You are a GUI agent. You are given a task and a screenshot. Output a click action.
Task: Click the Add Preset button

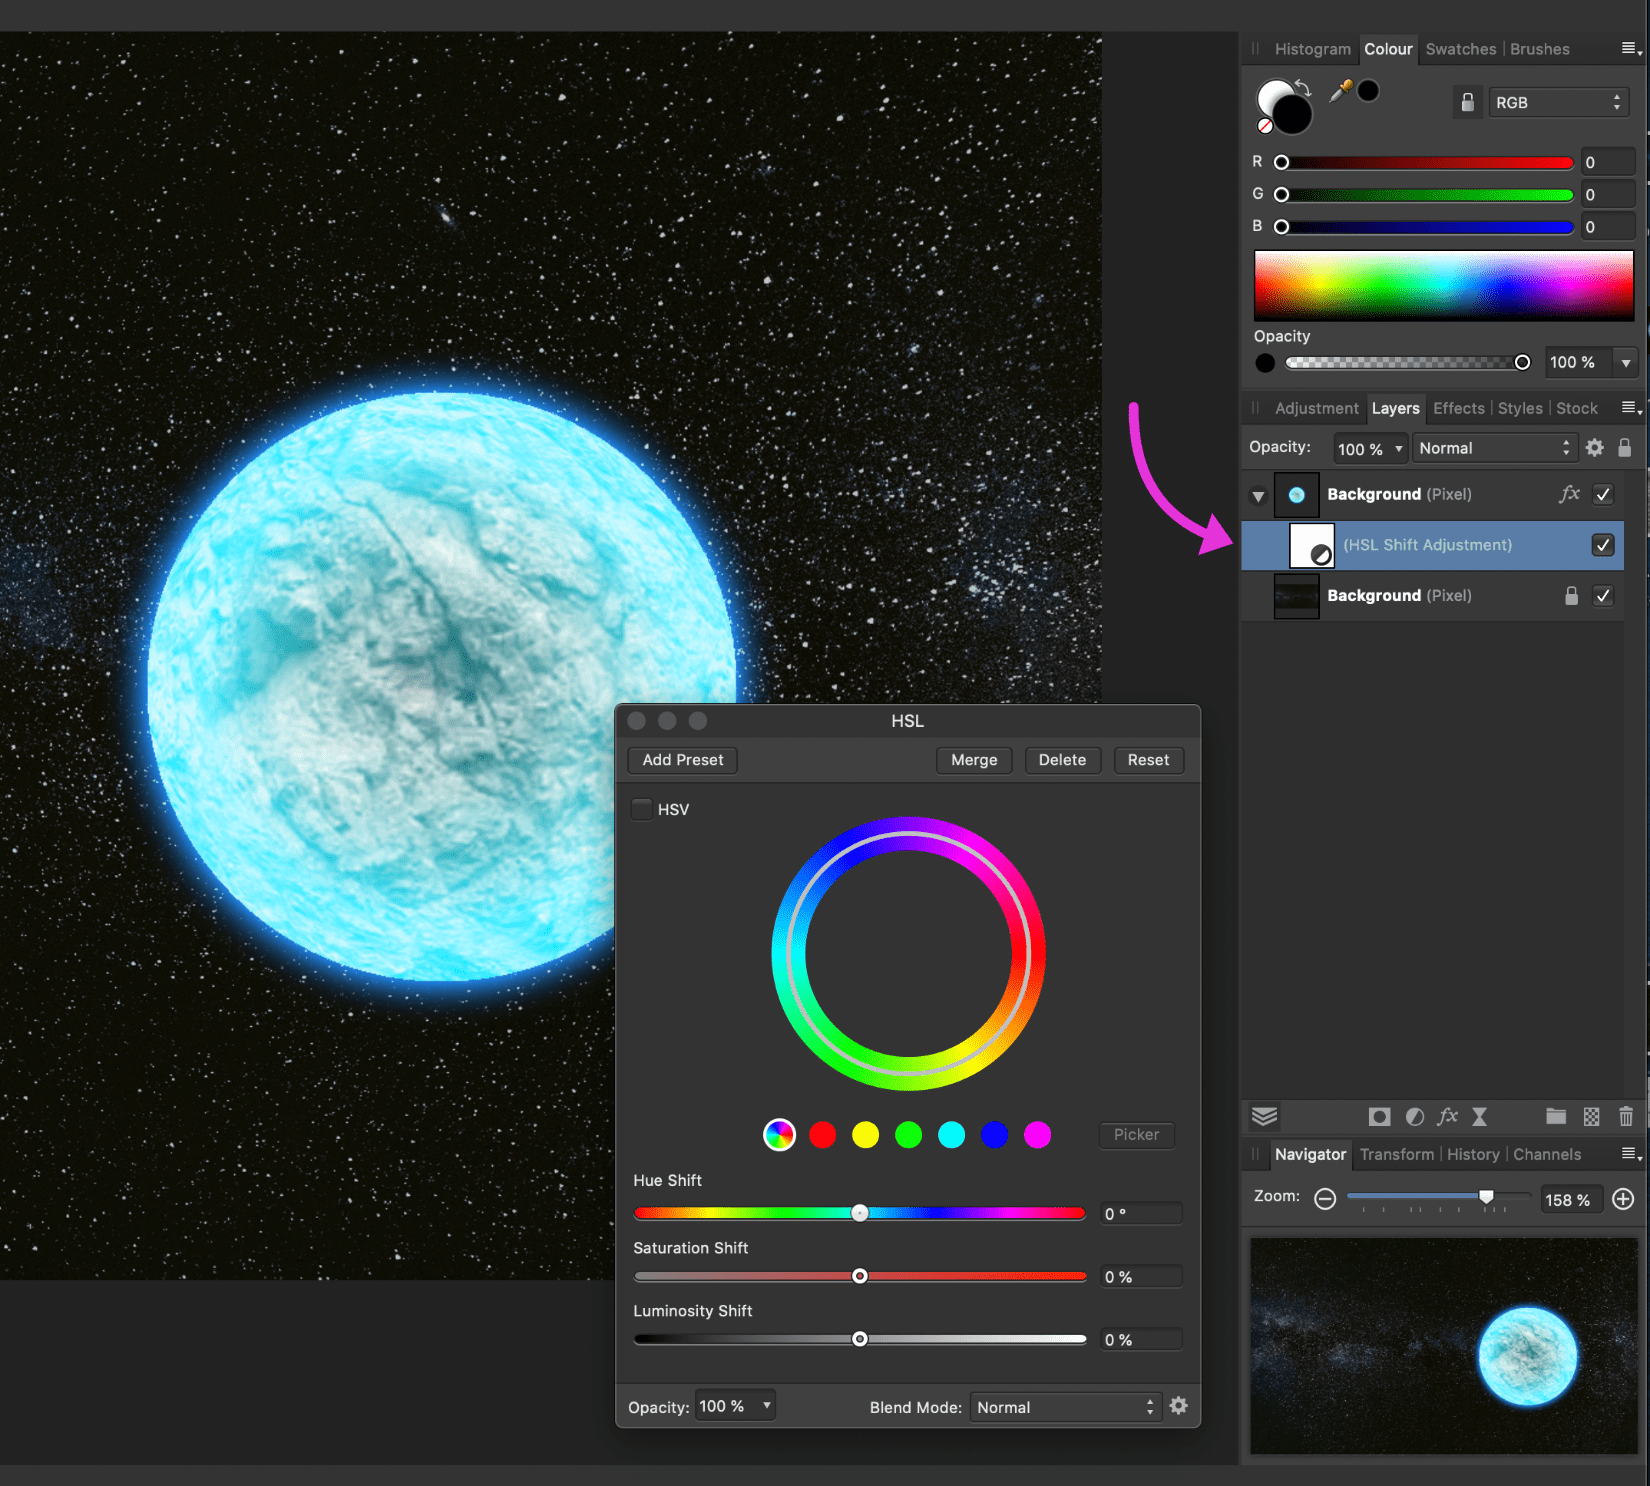click(682, 760)
